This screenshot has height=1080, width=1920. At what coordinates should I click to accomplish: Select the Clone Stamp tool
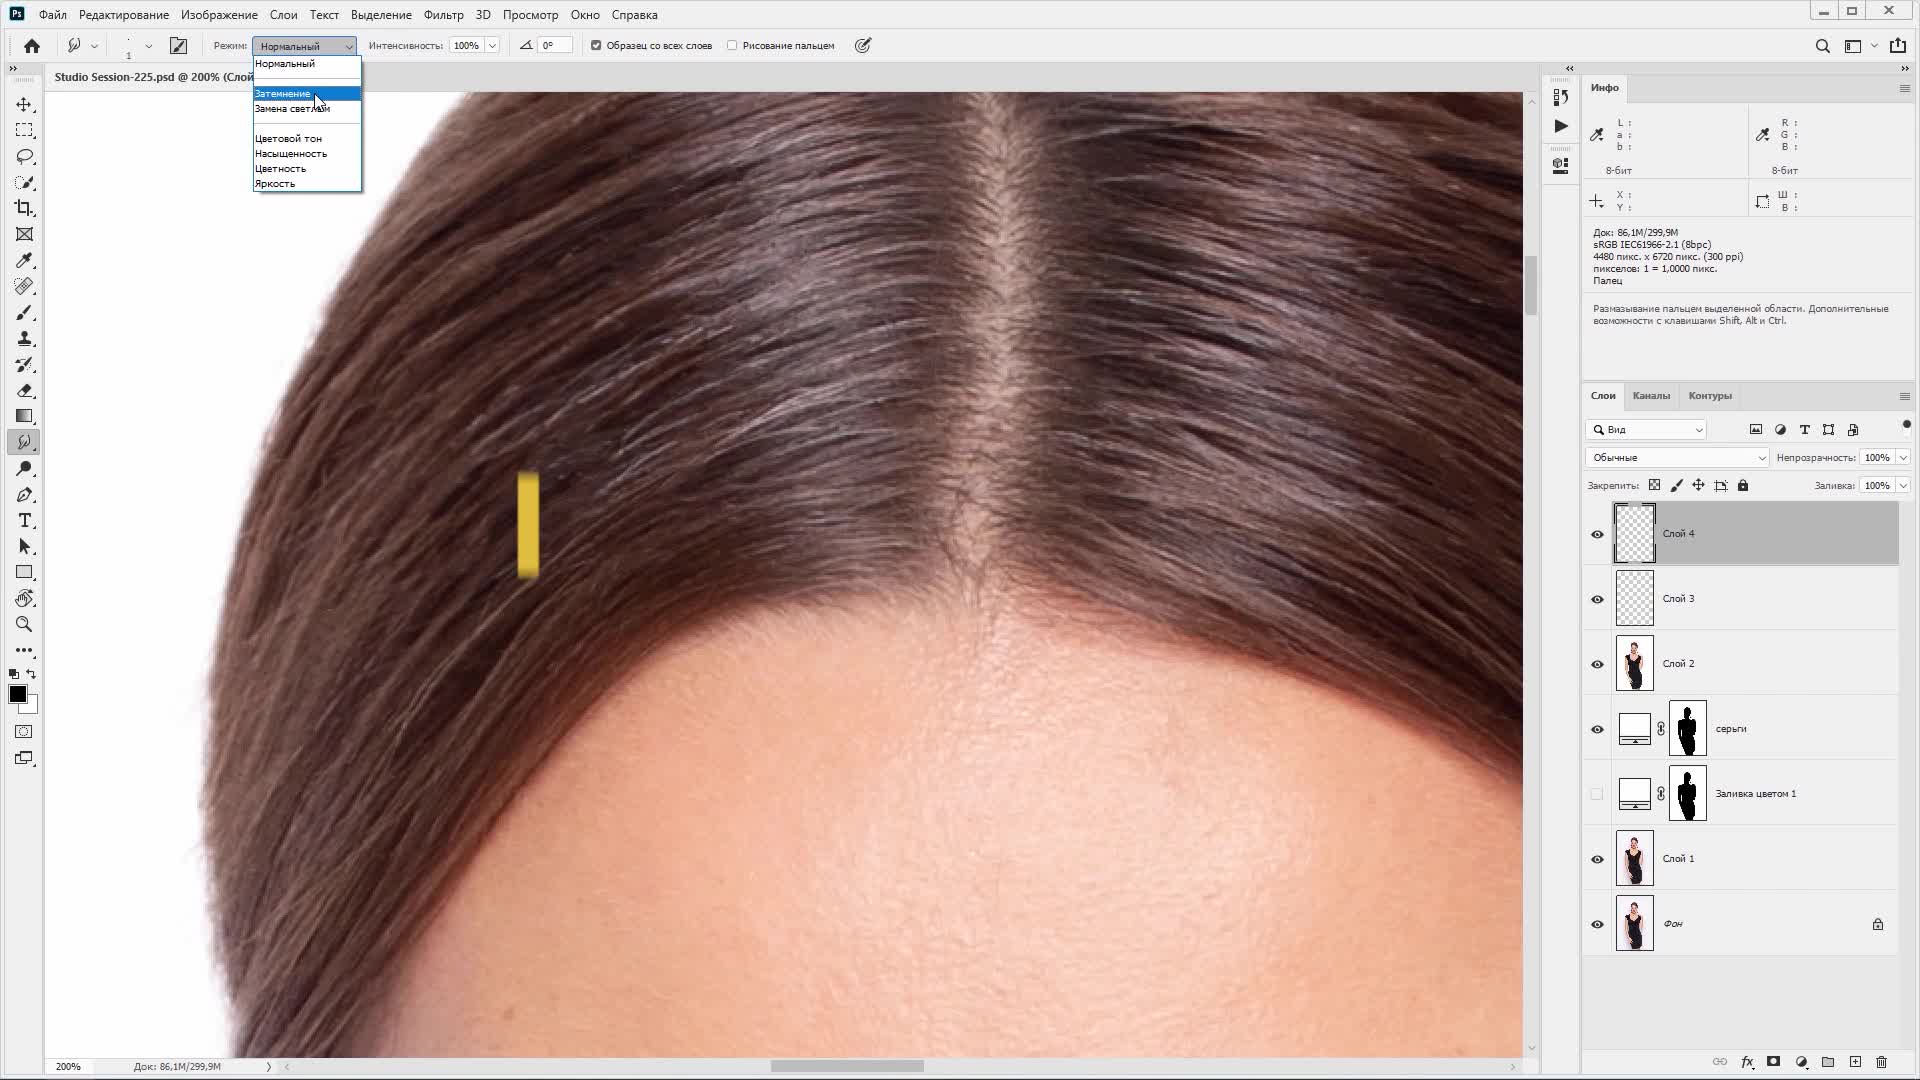25,339
